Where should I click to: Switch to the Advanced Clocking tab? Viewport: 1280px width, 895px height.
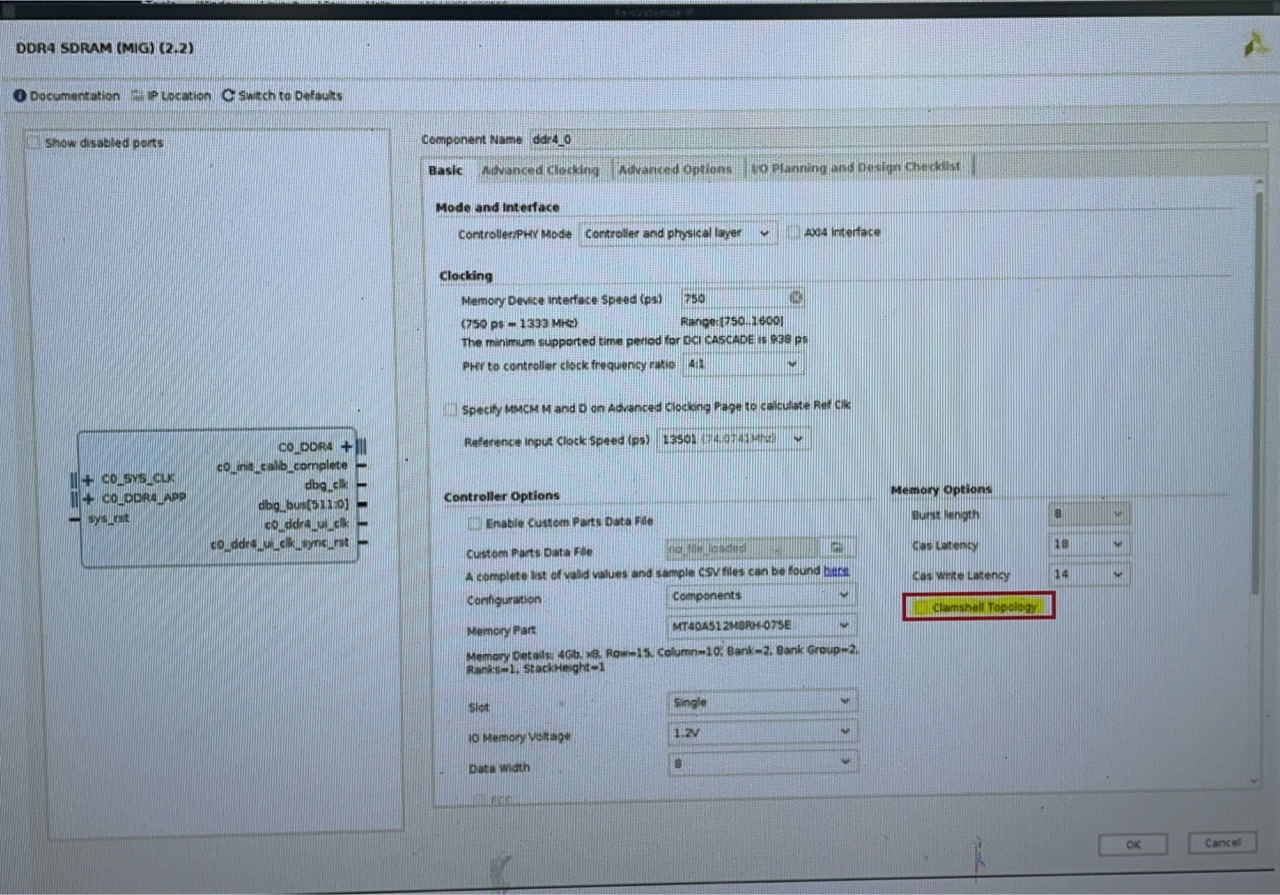coord(540,169)
